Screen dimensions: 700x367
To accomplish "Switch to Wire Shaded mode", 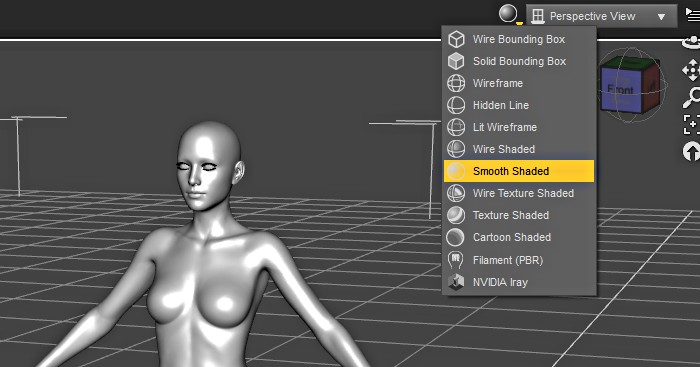I will pyautogui.click(x=519, y=149).
